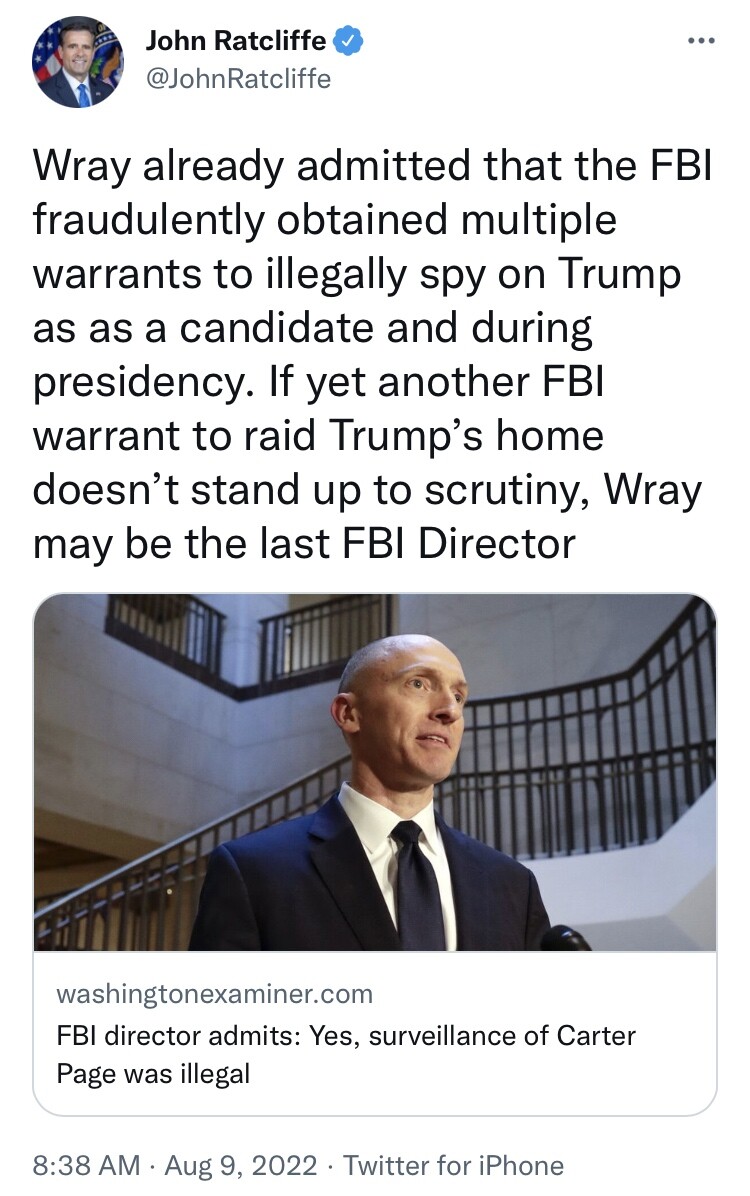Viewport: 750px width, 1196px height.
Task: Click the tweet line "fraudulently obtained multiple"
Action: 324,220
